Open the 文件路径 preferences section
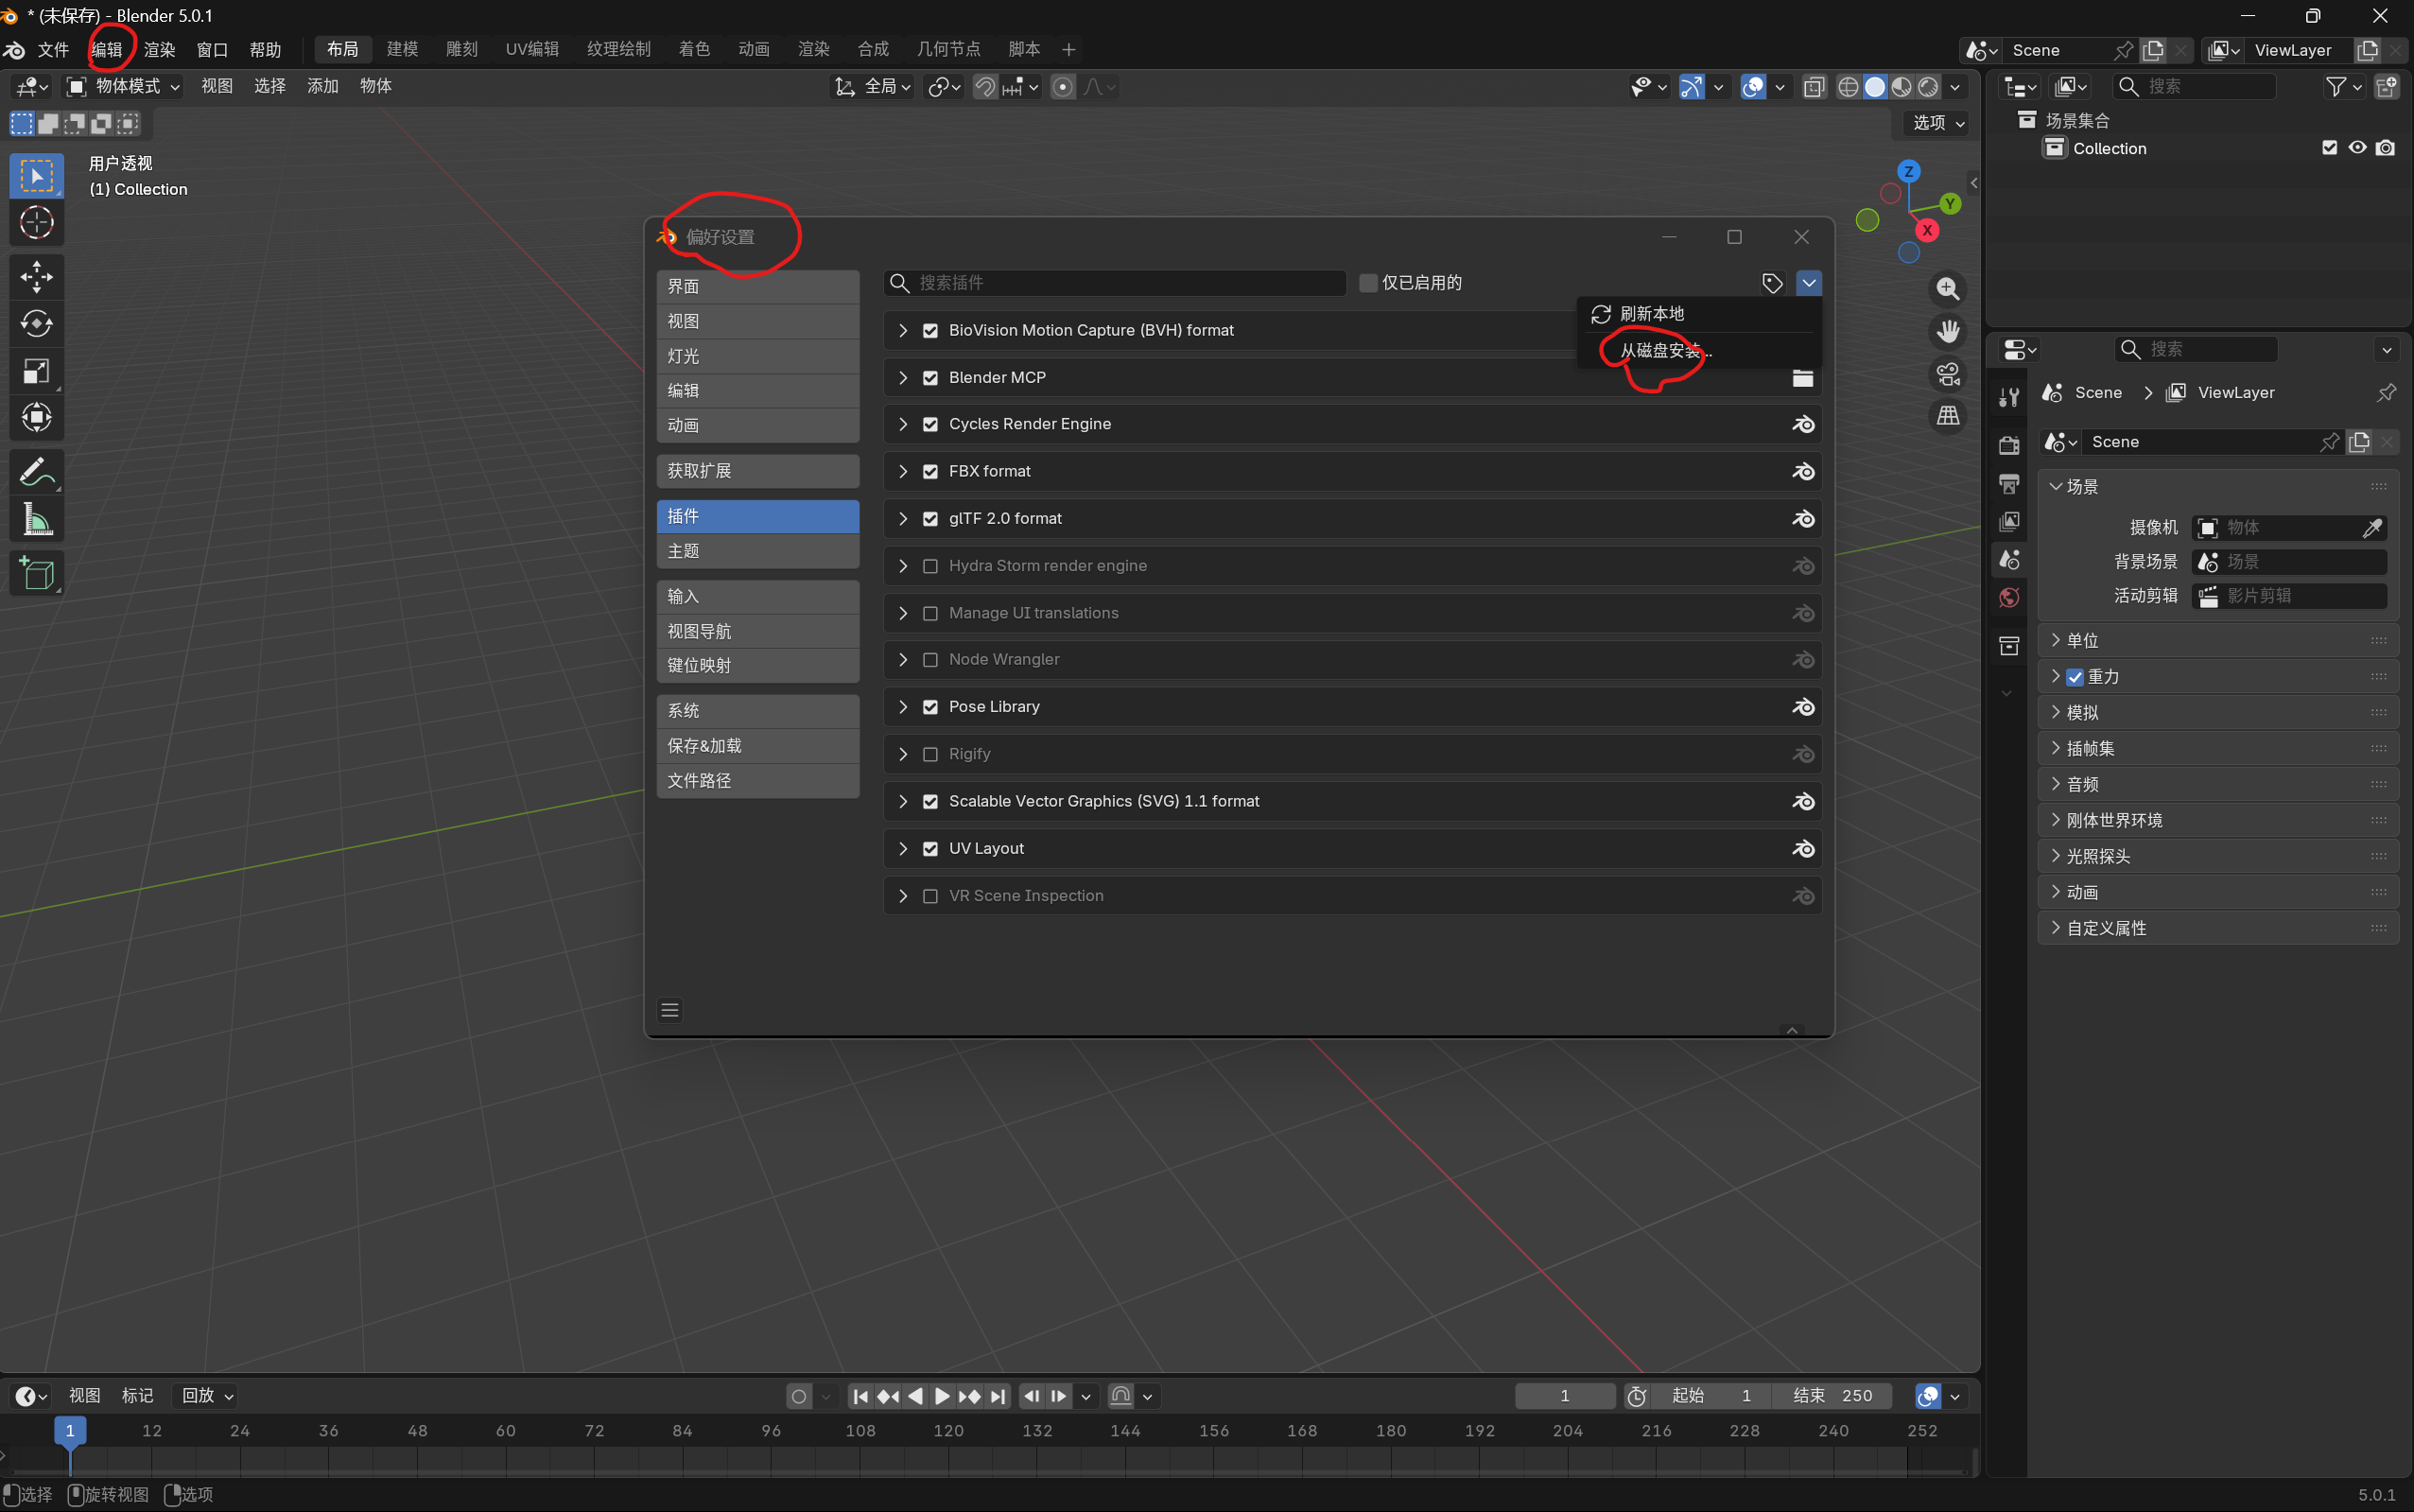2414x1512 pixels. click(x=758, y=781)
